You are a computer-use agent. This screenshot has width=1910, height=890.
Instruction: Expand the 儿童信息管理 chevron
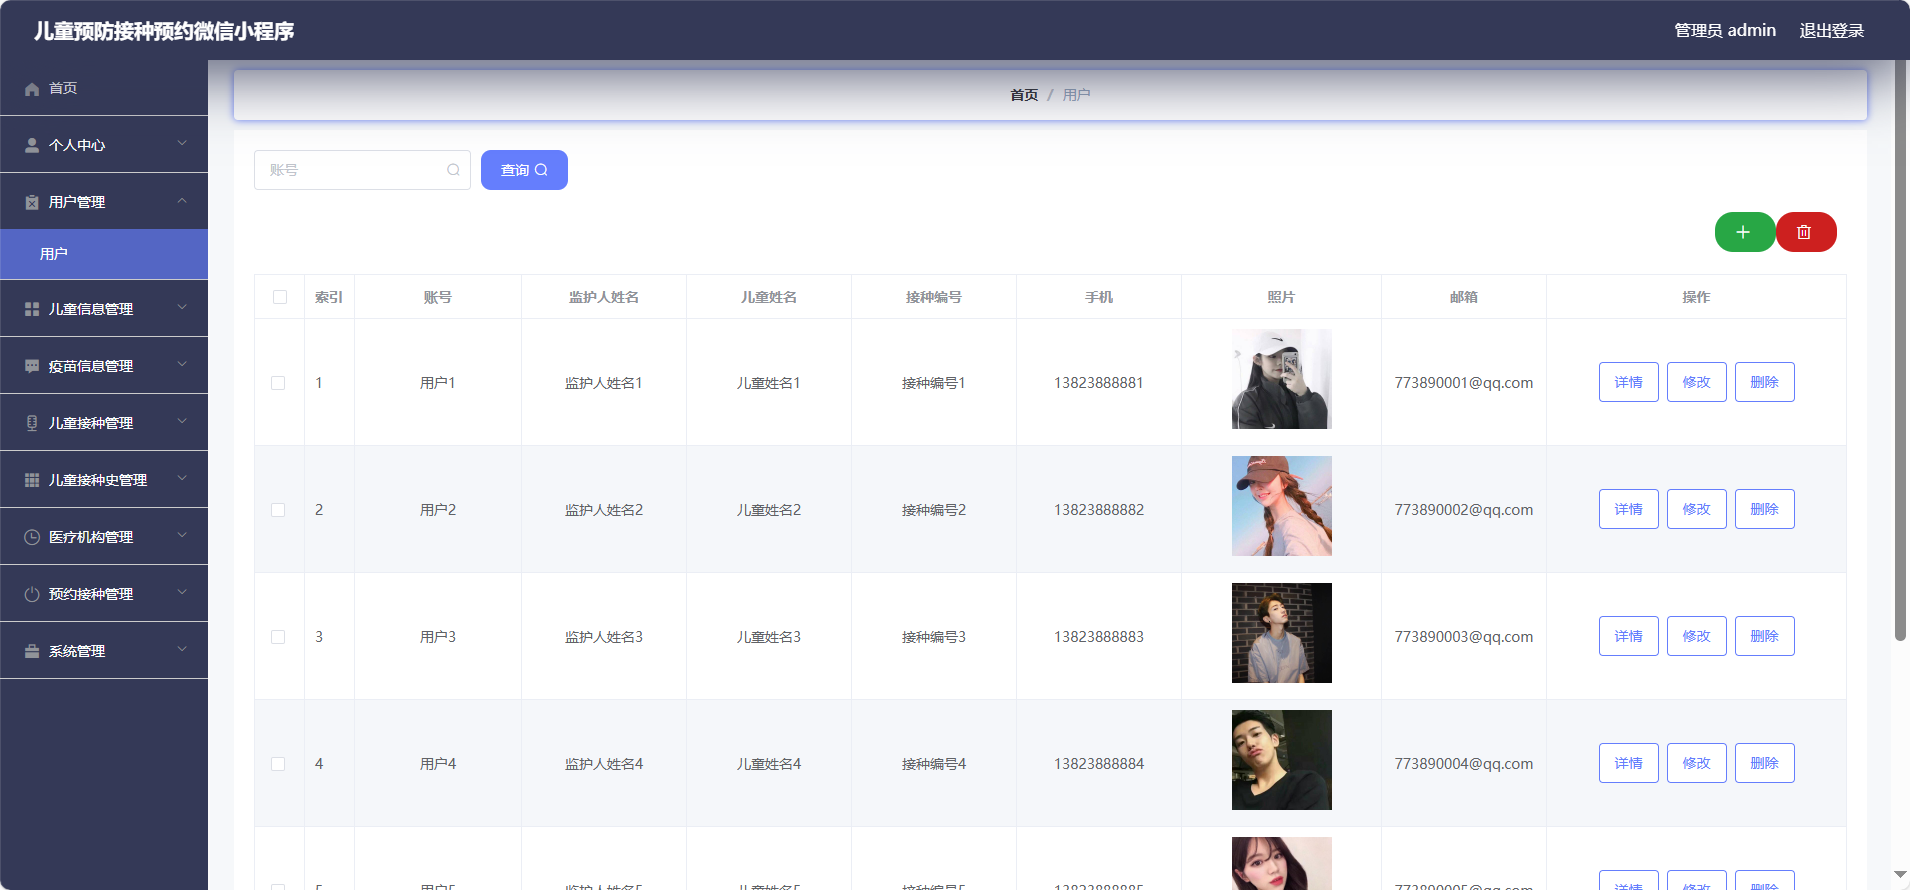182,308
